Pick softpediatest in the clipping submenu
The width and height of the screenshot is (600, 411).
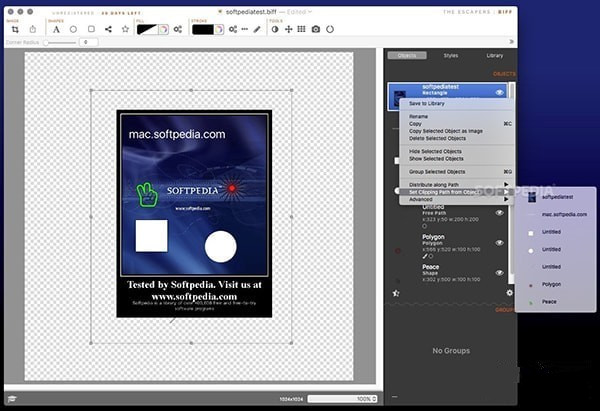point(556,197)
